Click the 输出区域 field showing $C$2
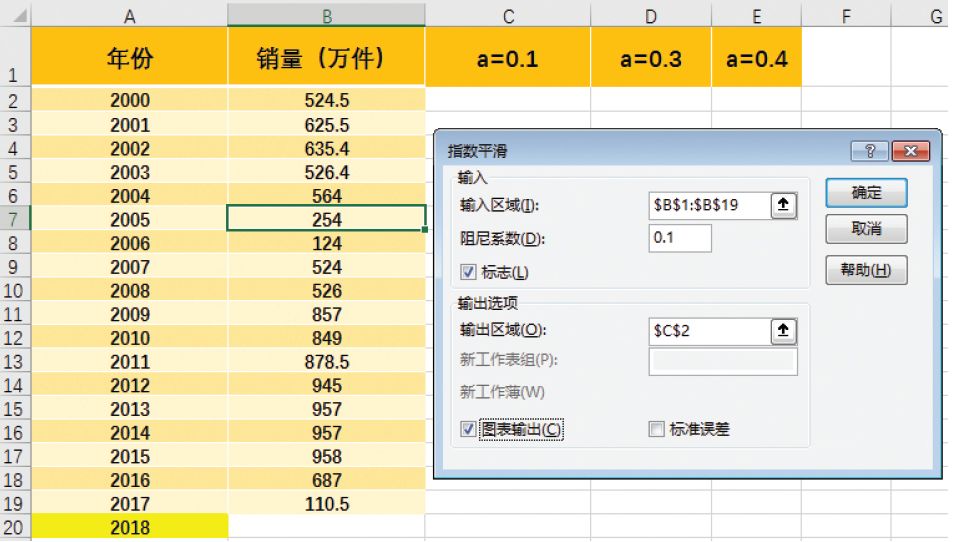The image size is (955, 542). 710,331
